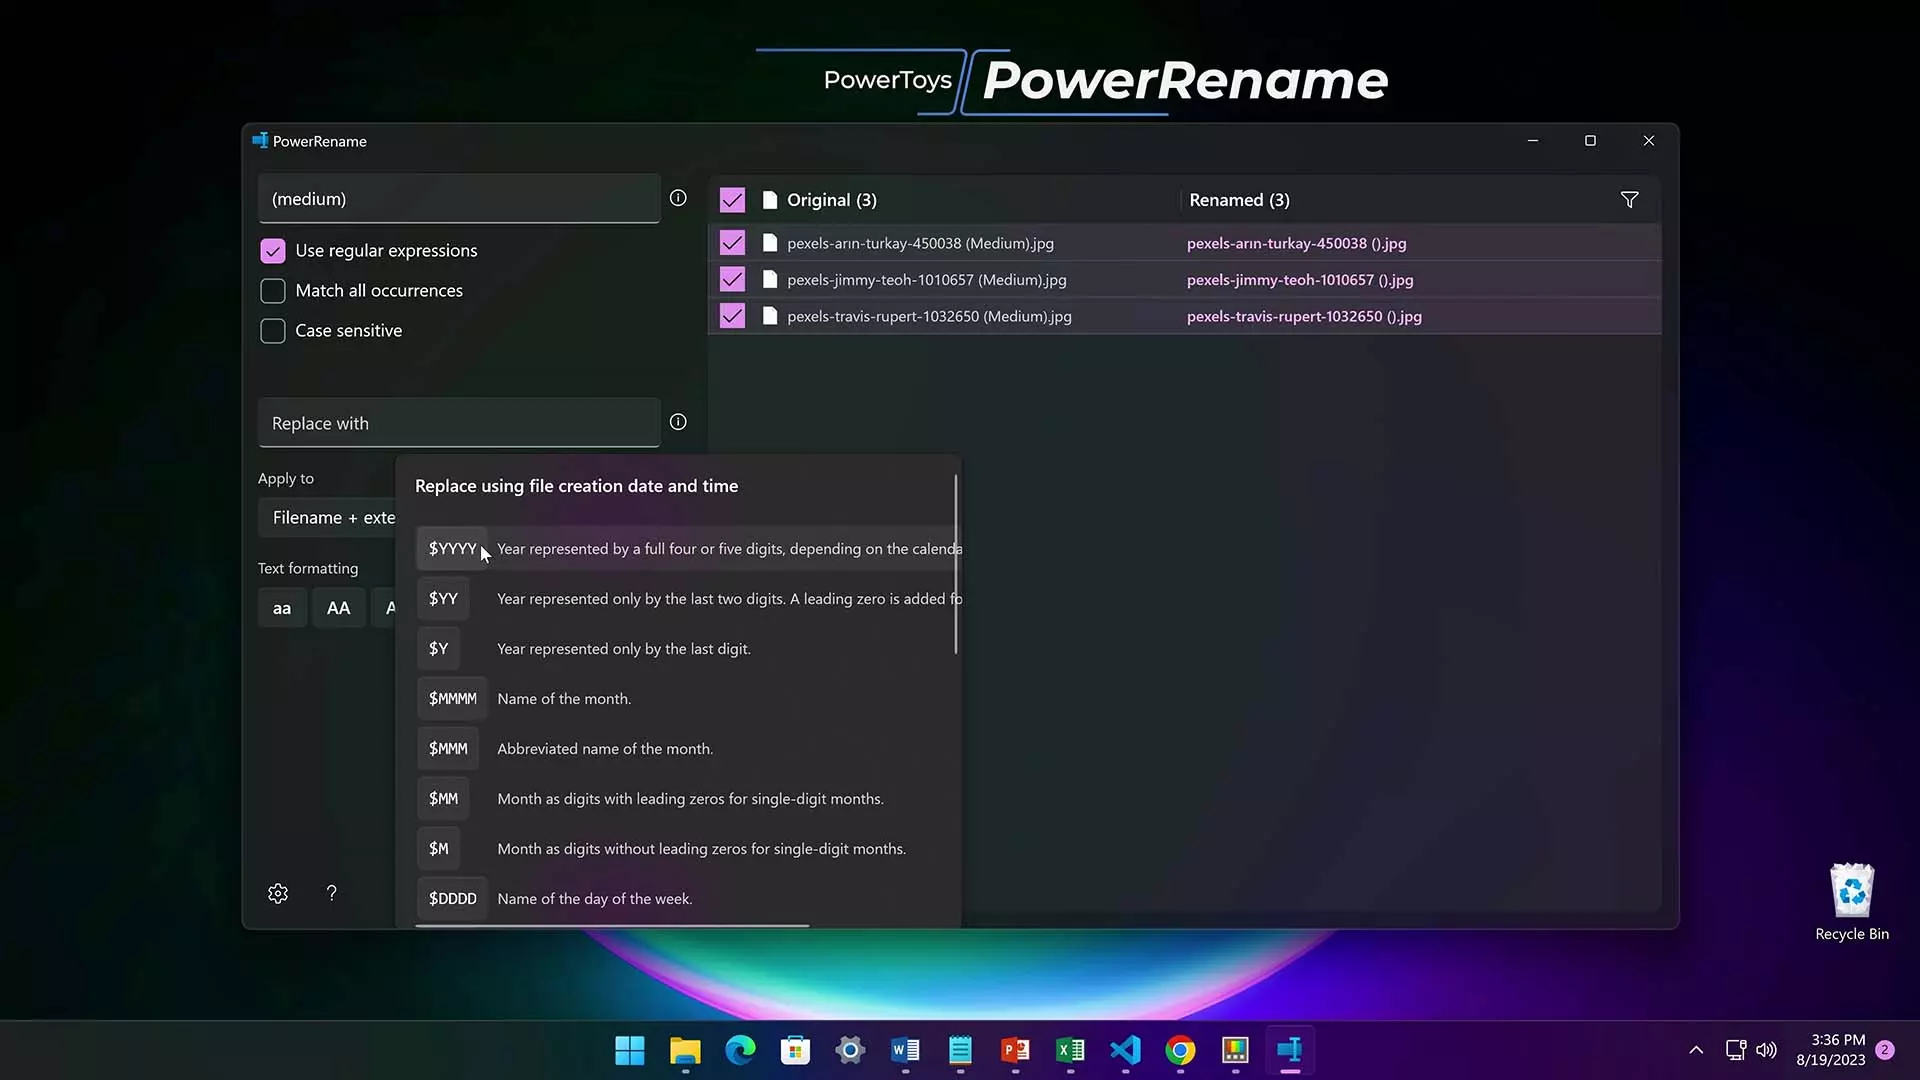The image size is (1920, 1080).
Task: Click file icon next to pexels-arın-turkay row
Action: click(x=770, y=243)
